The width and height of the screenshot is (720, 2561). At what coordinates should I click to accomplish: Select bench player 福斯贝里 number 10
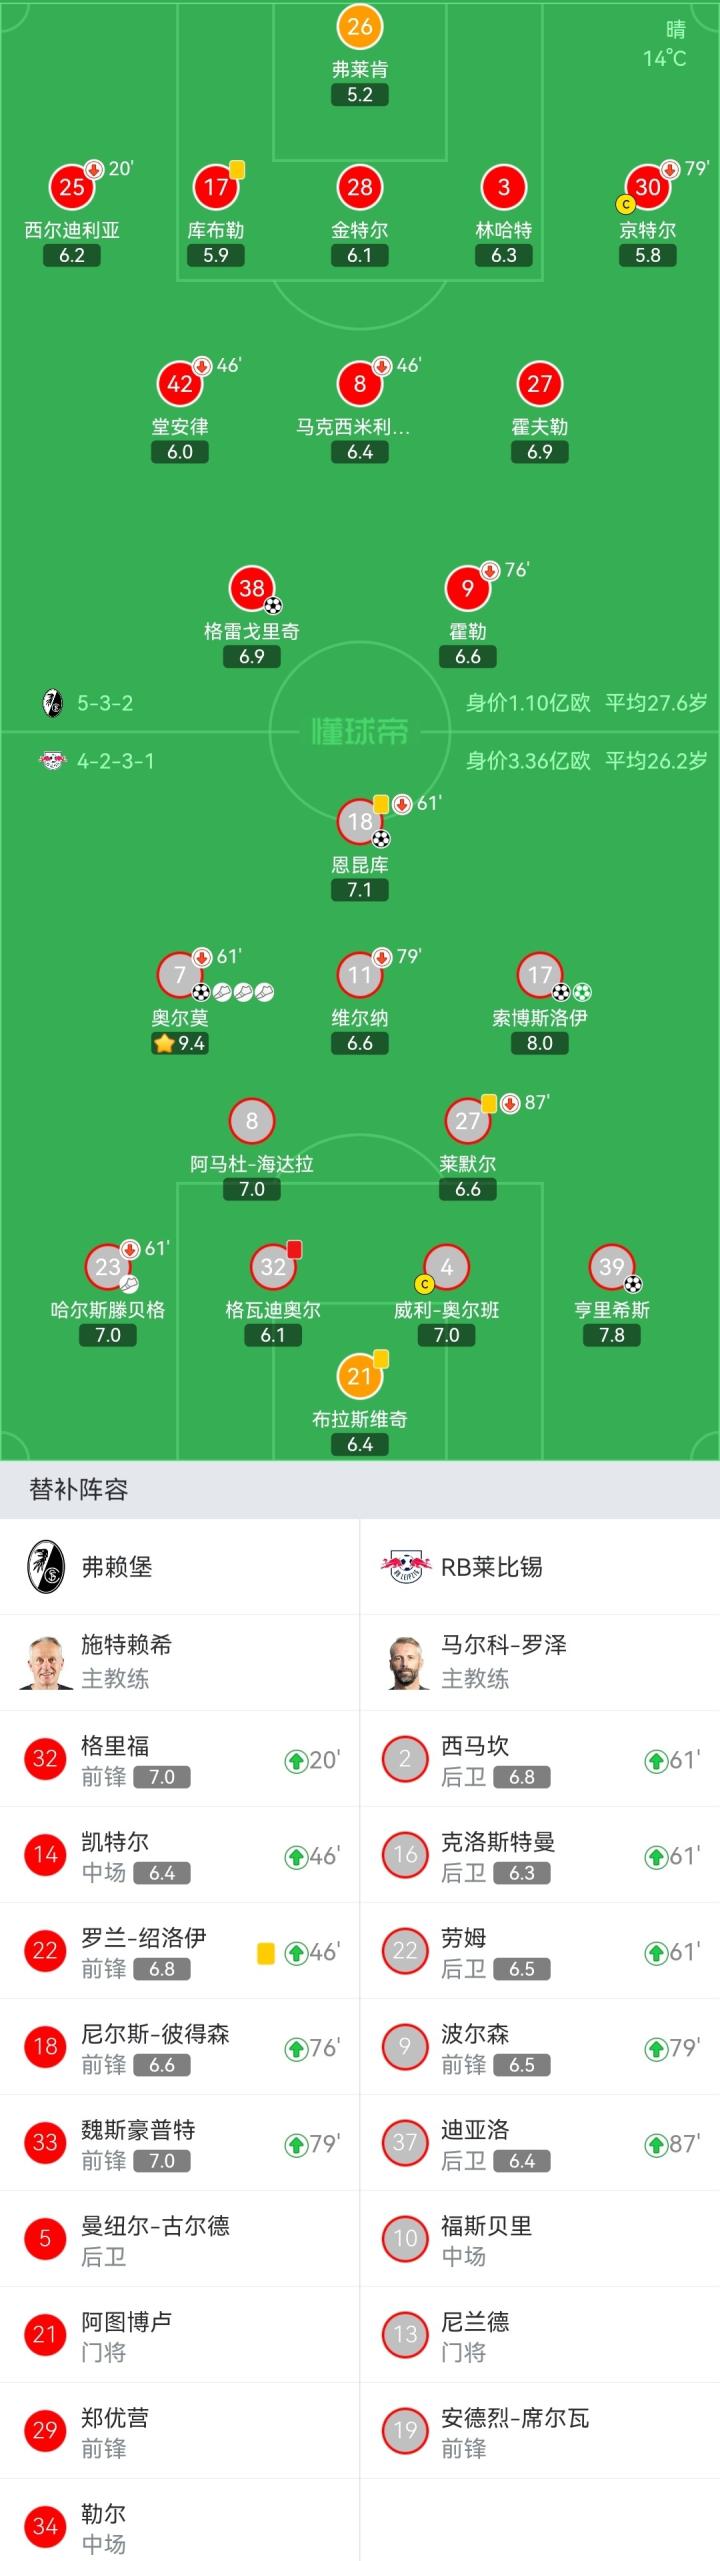tap(540, 2240)
